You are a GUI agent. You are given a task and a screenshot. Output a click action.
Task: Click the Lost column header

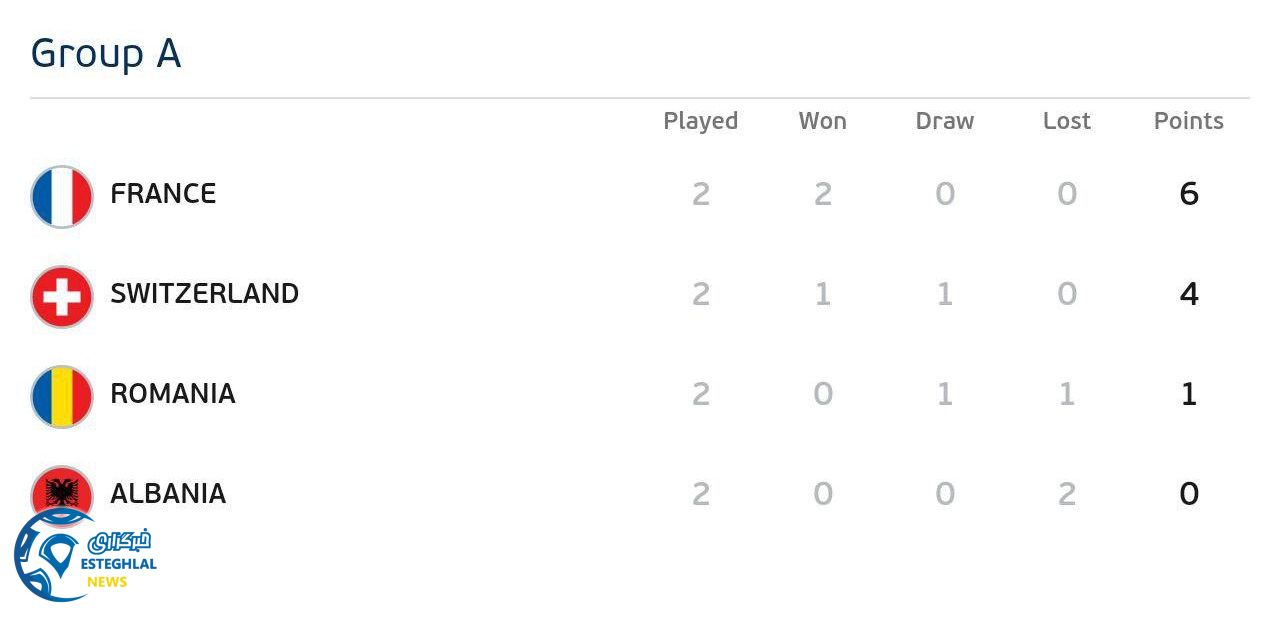tap(1066, 121)
